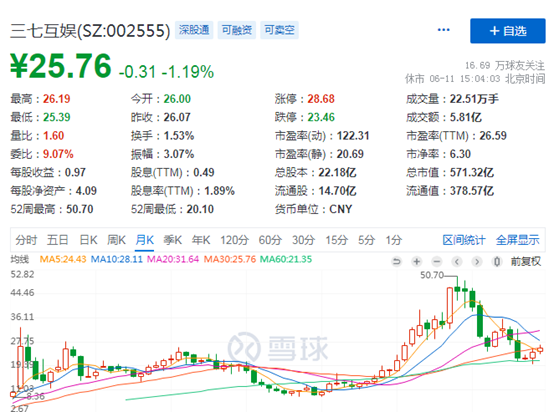Click the price change -0.31 -1.19%
The image size is (554, 412).
coord(166,72)
